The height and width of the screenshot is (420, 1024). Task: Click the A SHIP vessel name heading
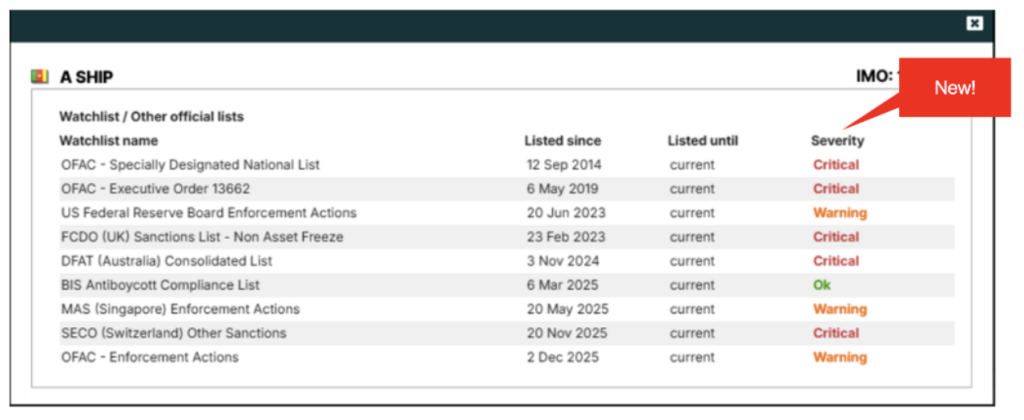[86, 76]
